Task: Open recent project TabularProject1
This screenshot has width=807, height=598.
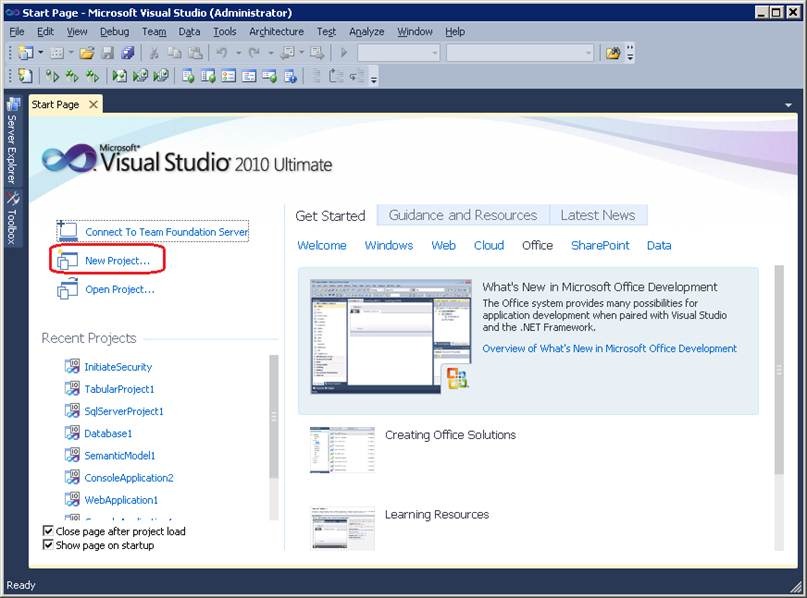Action: (x=119, y=389)
